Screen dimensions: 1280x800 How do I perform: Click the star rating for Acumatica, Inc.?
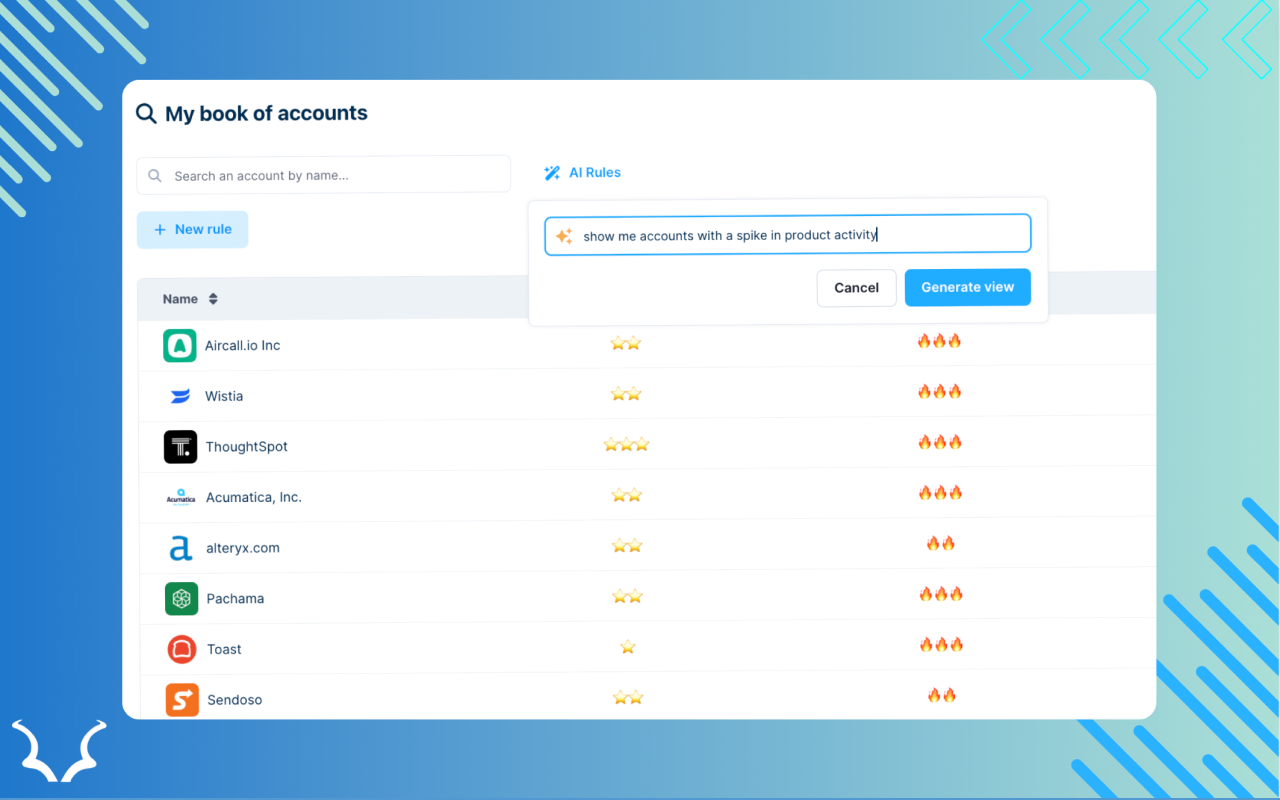click(626, 495)
